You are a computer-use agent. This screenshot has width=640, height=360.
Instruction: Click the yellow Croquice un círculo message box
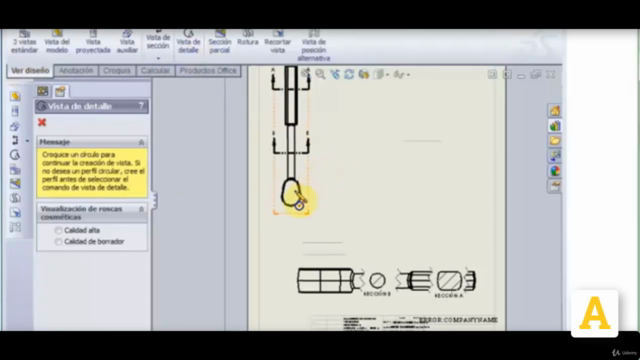(x=92, y=173)
